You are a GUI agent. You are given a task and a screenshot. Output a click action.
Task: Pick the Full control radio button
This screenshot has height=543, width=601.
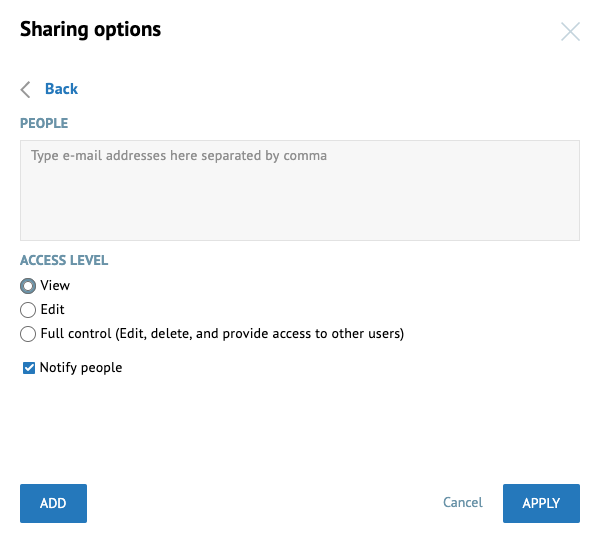pos(28,334)
